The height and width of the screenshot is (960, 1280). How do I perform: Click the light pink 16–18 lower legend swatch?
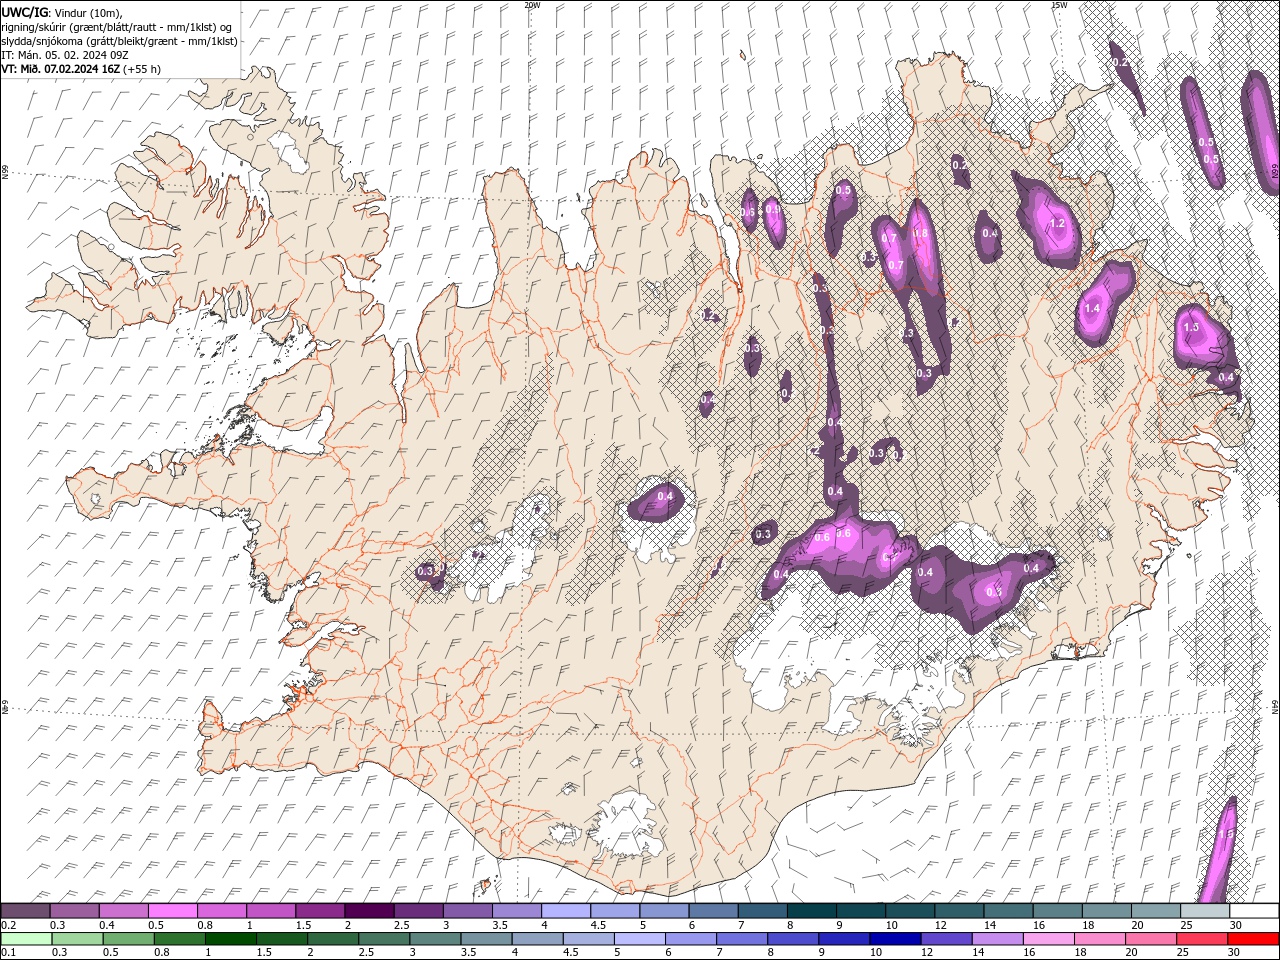pos(1049,939)
